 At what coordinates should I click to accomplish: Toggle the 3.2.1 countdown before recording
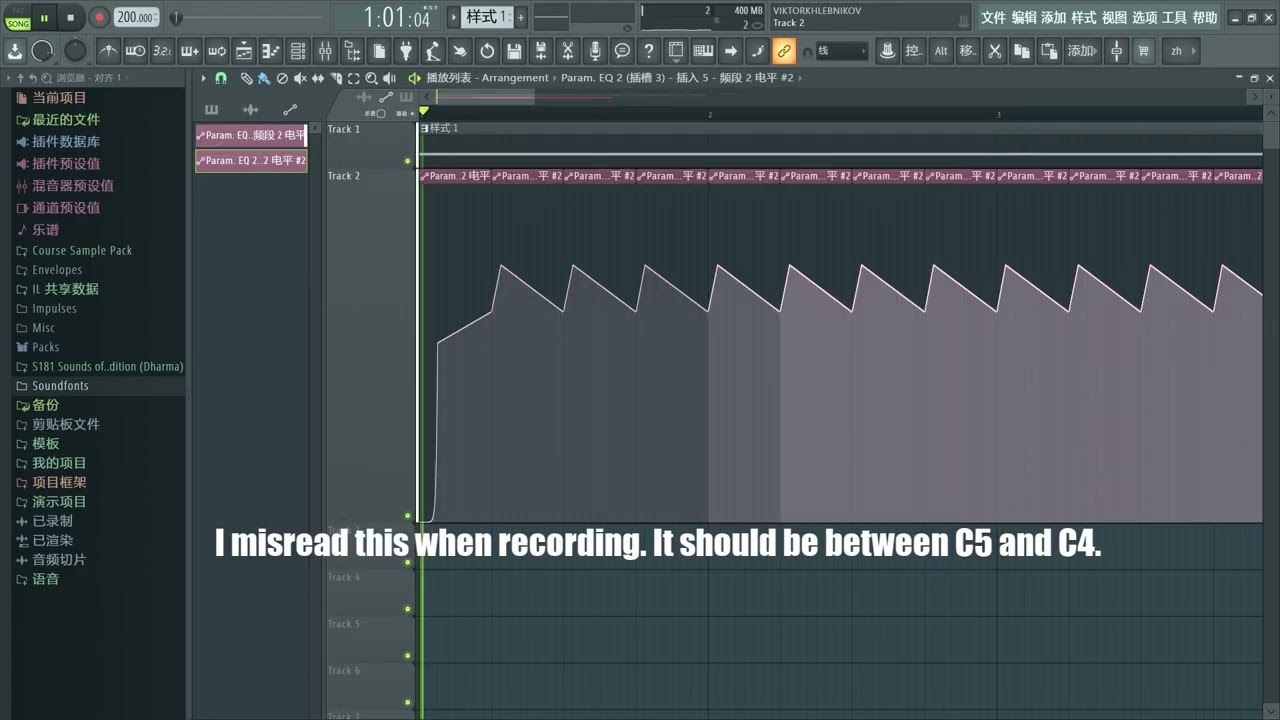click(163, 51)
